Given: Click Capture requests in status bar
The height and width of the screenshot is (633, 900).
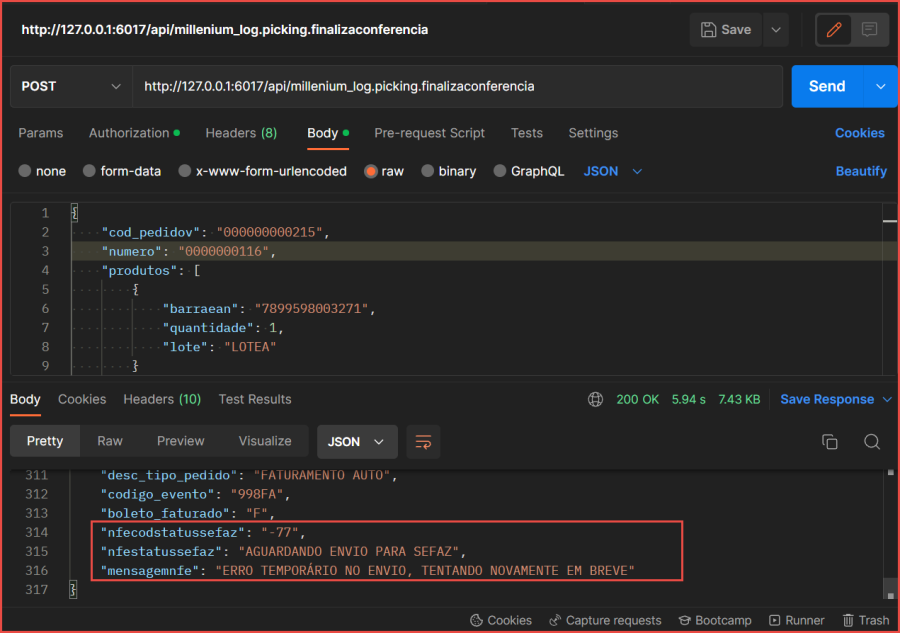Looking at the screenshot, I should coord(606,620).
